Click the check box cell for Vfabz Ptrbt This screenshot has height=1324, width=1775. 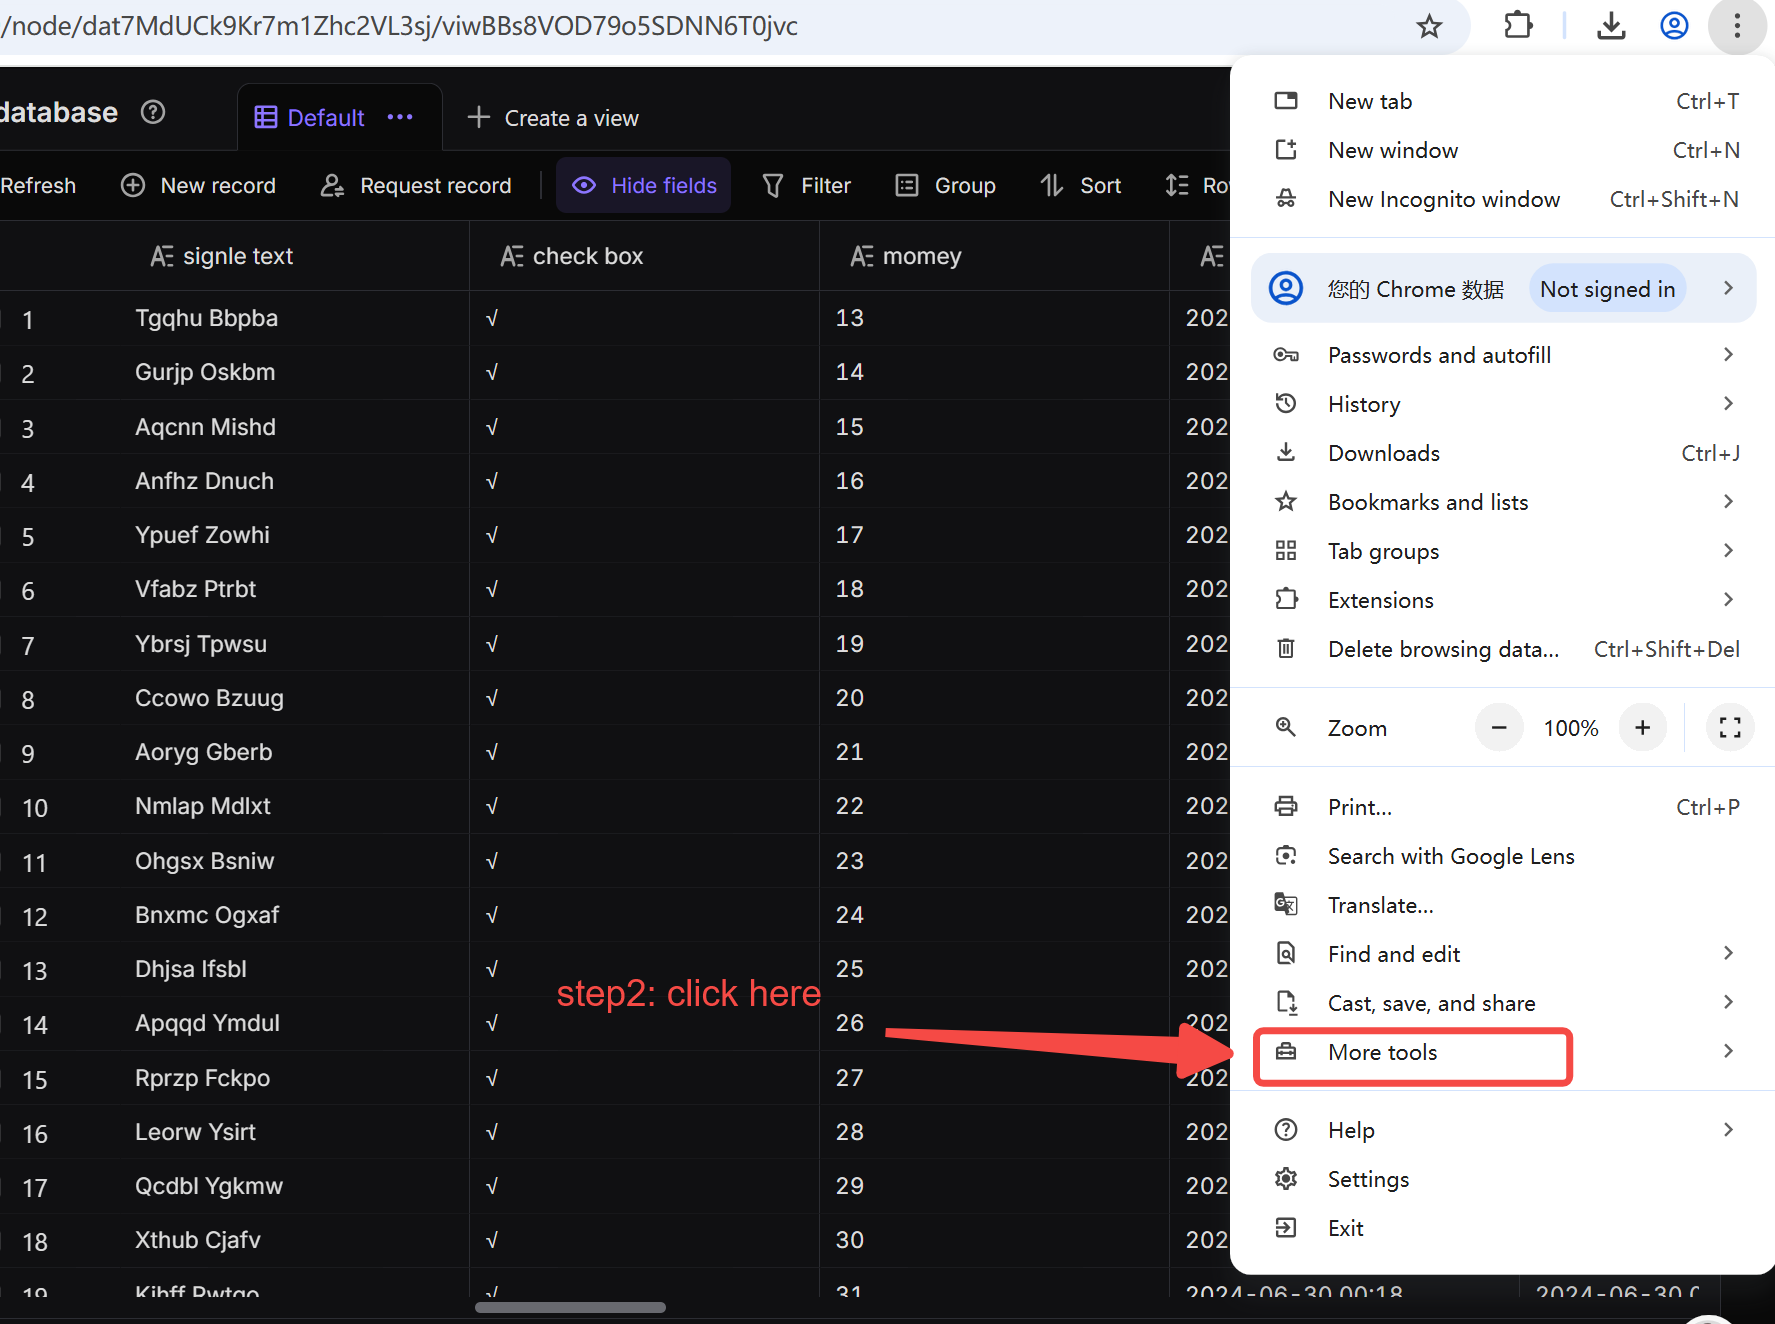644,589
